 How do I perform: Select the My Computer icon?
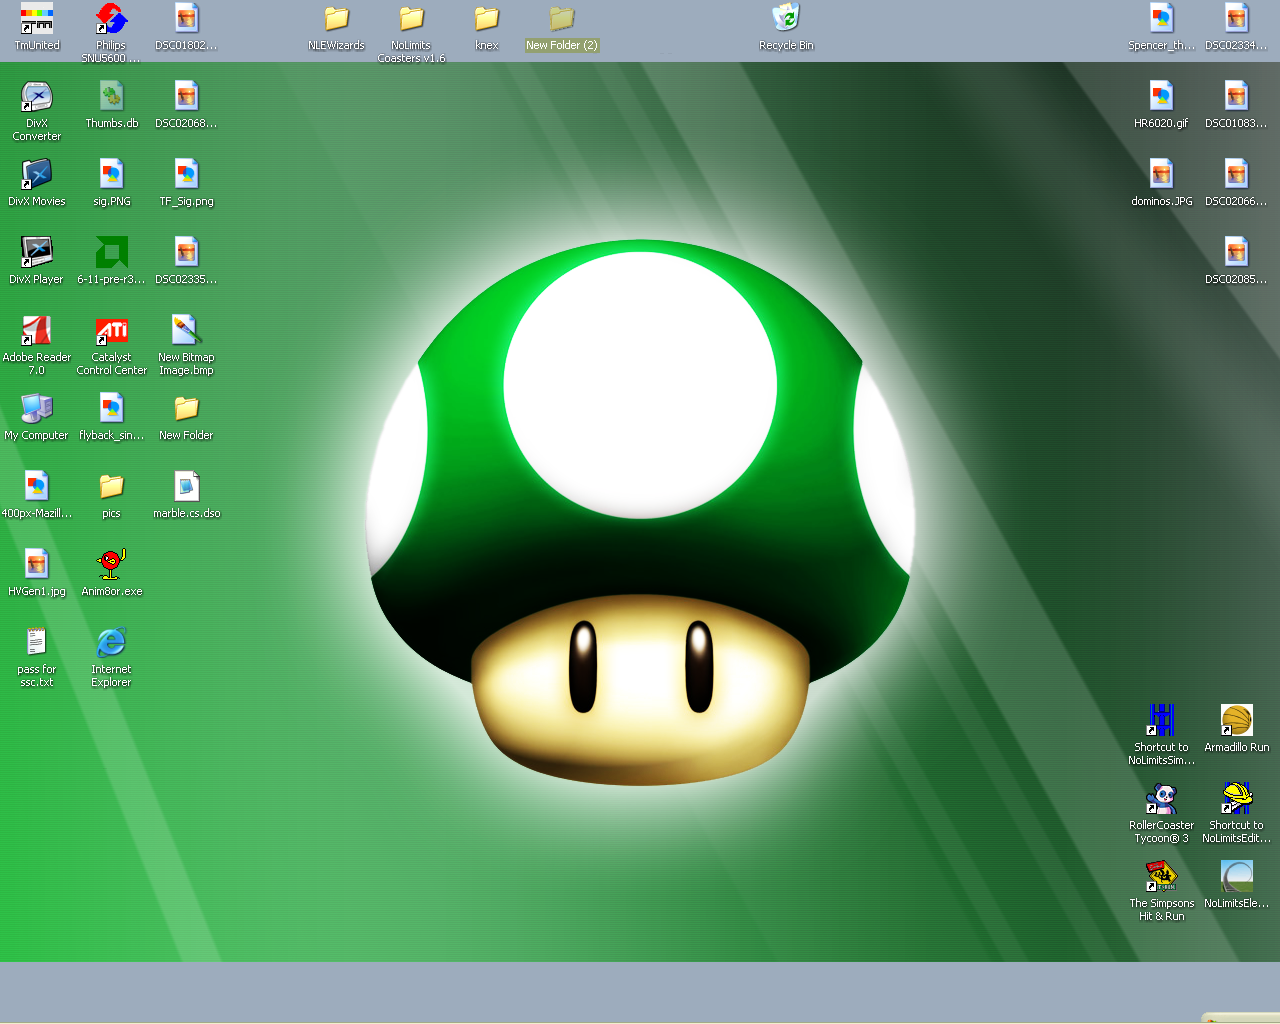click(x=37, y=408)
